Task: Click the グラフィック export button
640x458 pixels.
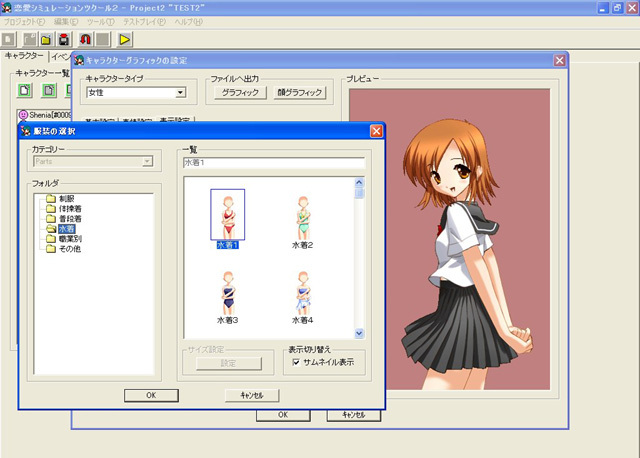Action: [x=240, y=93]
